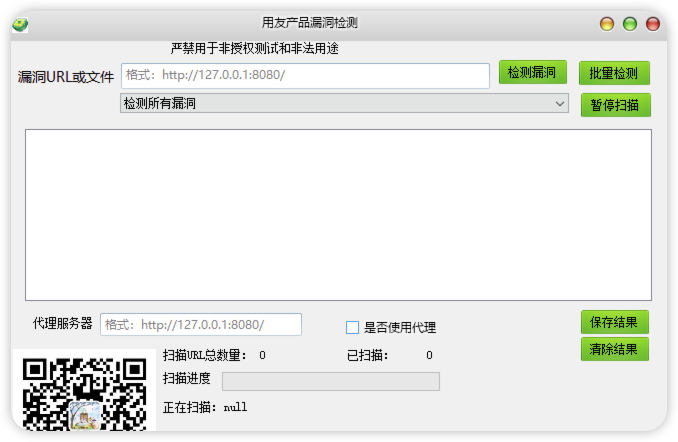Click the 严禁用于非授权测试和非法用途 warning text
The height and width of the screenshot is (442, 678).
[x=254, y=48]
